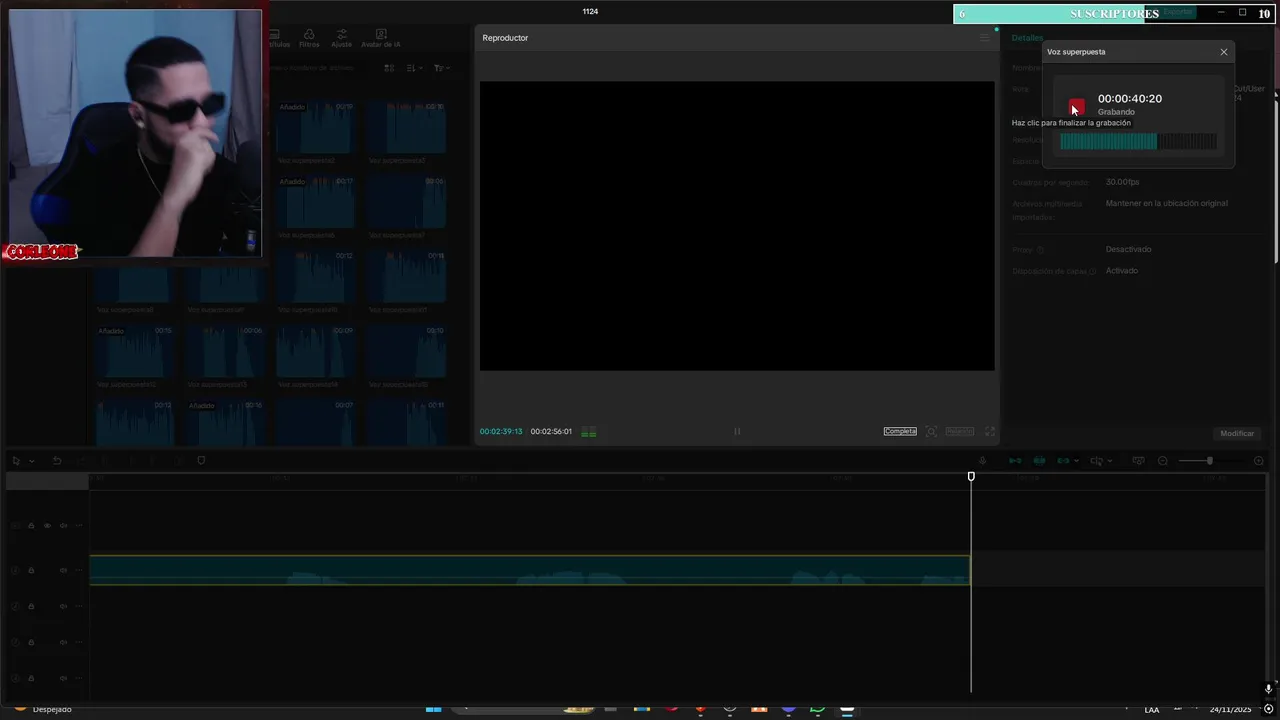
Task: Click the timeline microphone record icon
Action: click(x=983, y=461)
